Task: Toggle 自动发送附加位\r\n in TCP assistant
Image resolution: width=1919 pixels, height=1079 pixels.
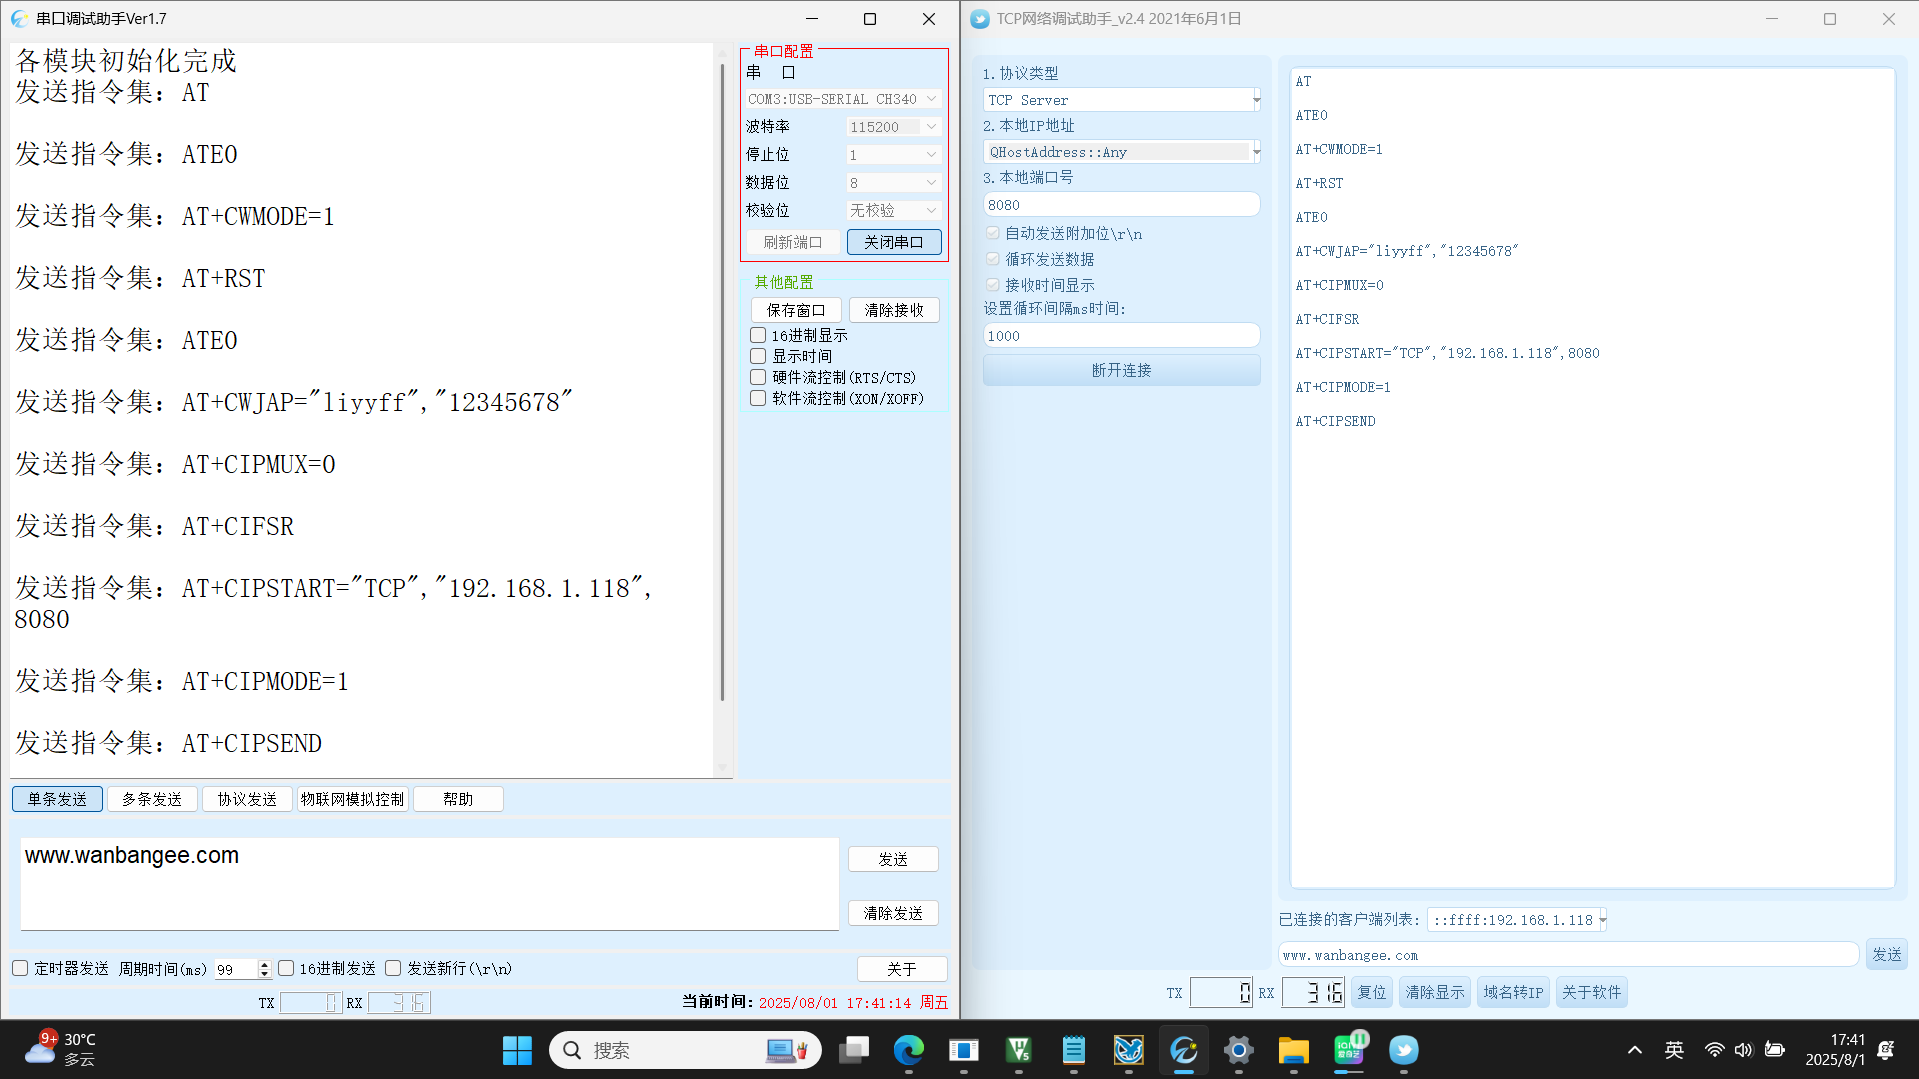Action: pos(992,233)
